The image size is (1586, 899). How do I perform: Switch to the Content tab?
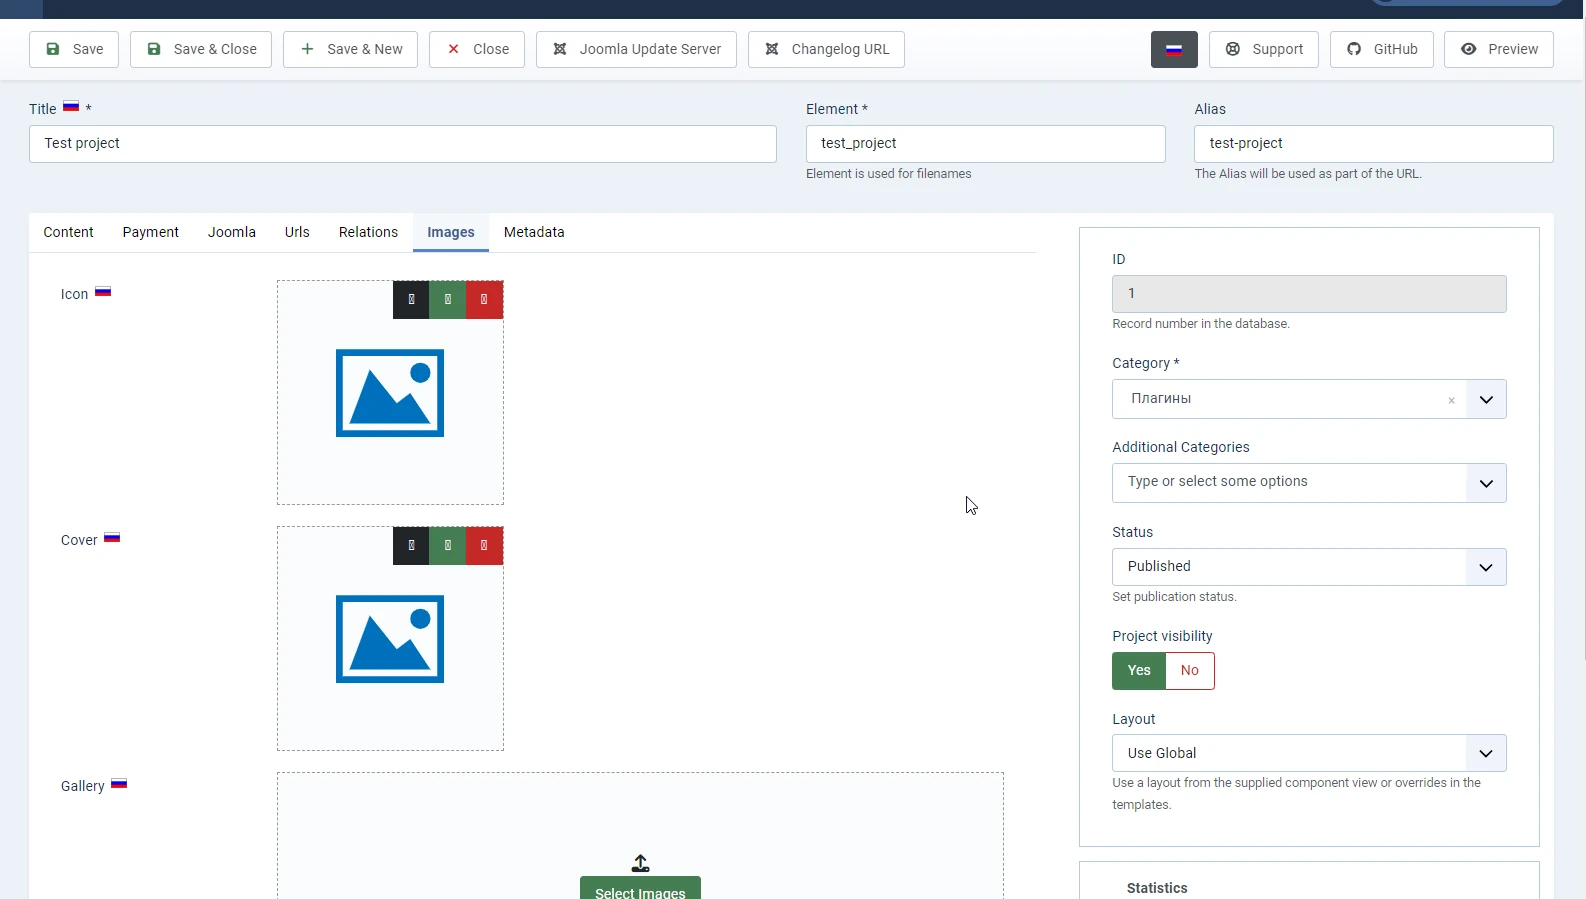68,232
